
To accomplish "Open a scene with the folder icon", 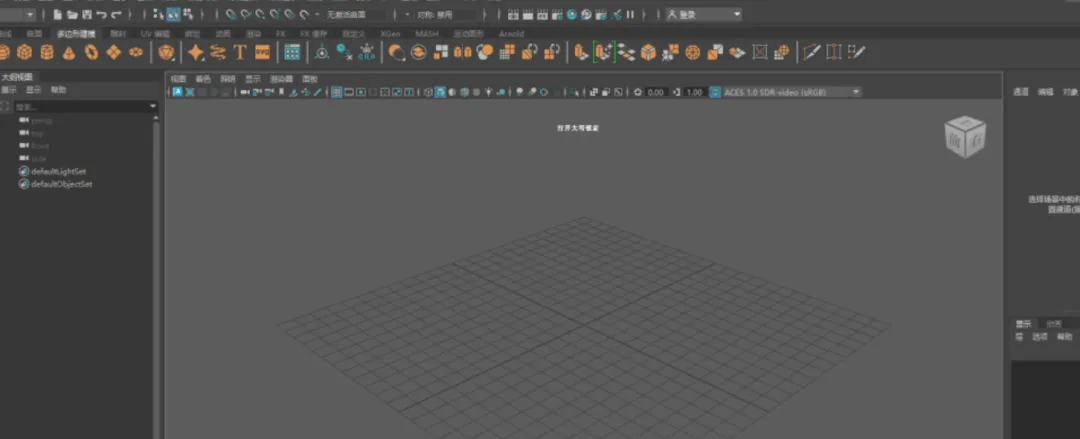I will (x=72, y=14).
